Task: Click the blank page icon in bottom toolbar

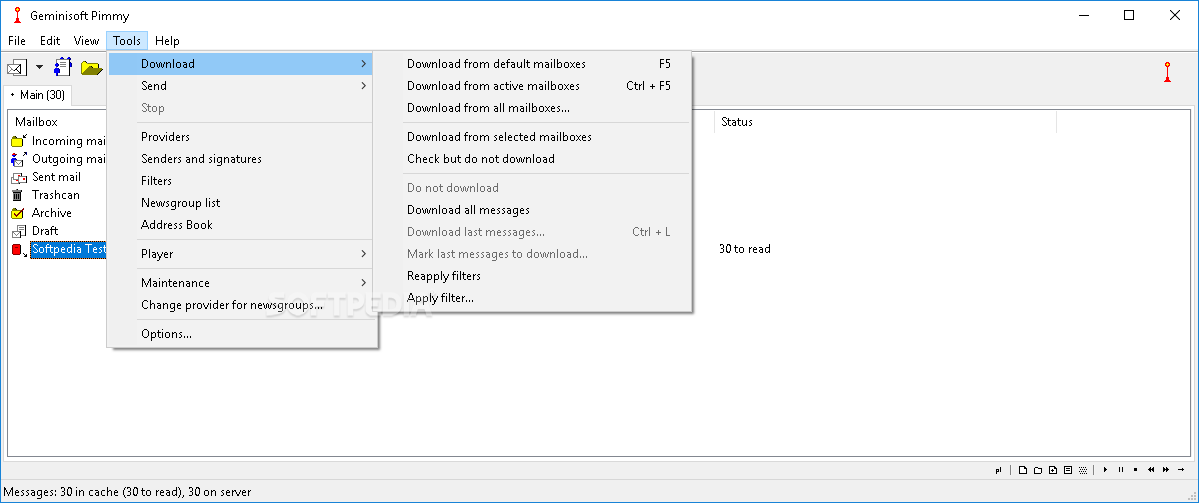Action: click(1023, 470)
